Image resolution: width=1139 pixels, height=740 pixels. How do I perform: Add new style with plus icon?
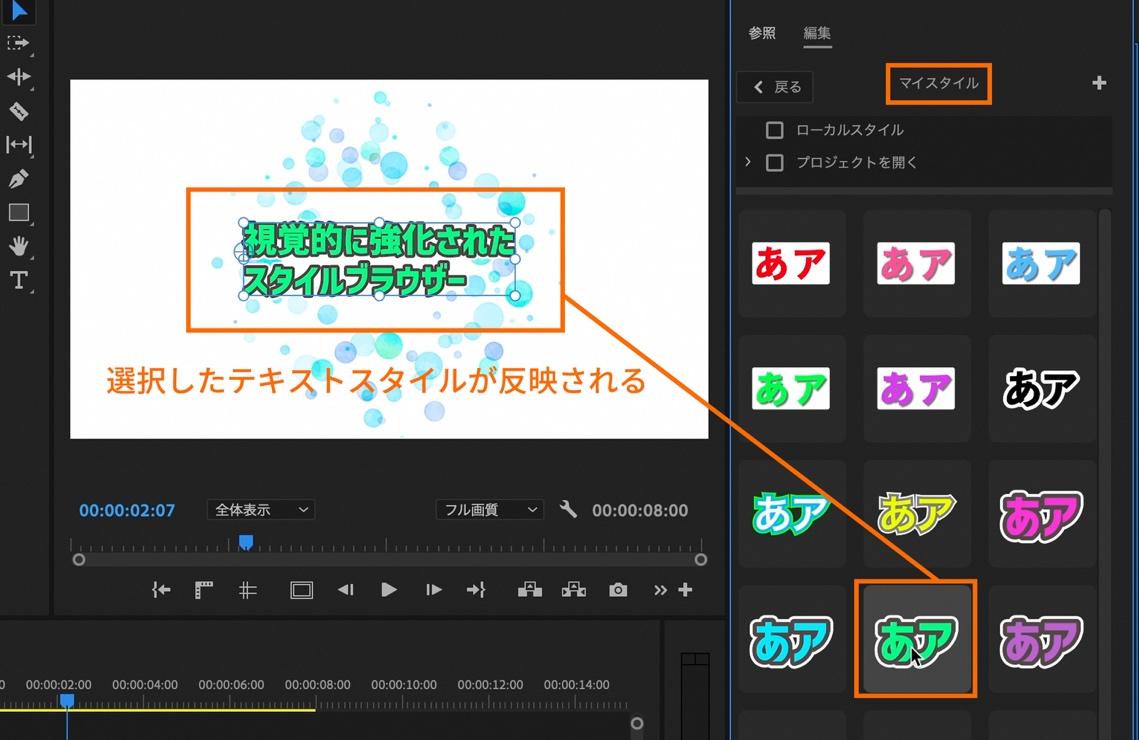point(1099,83)
